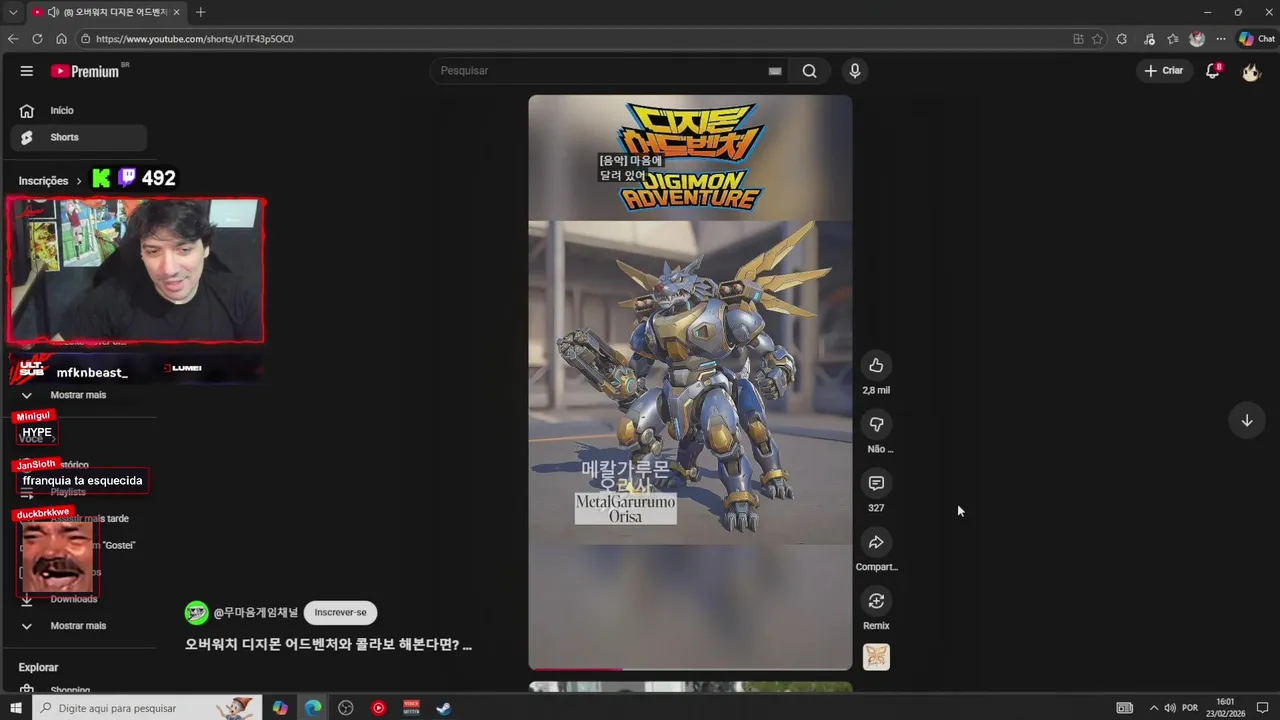Switch to Microsoft Edge in the taskbar

click(313, 708)
